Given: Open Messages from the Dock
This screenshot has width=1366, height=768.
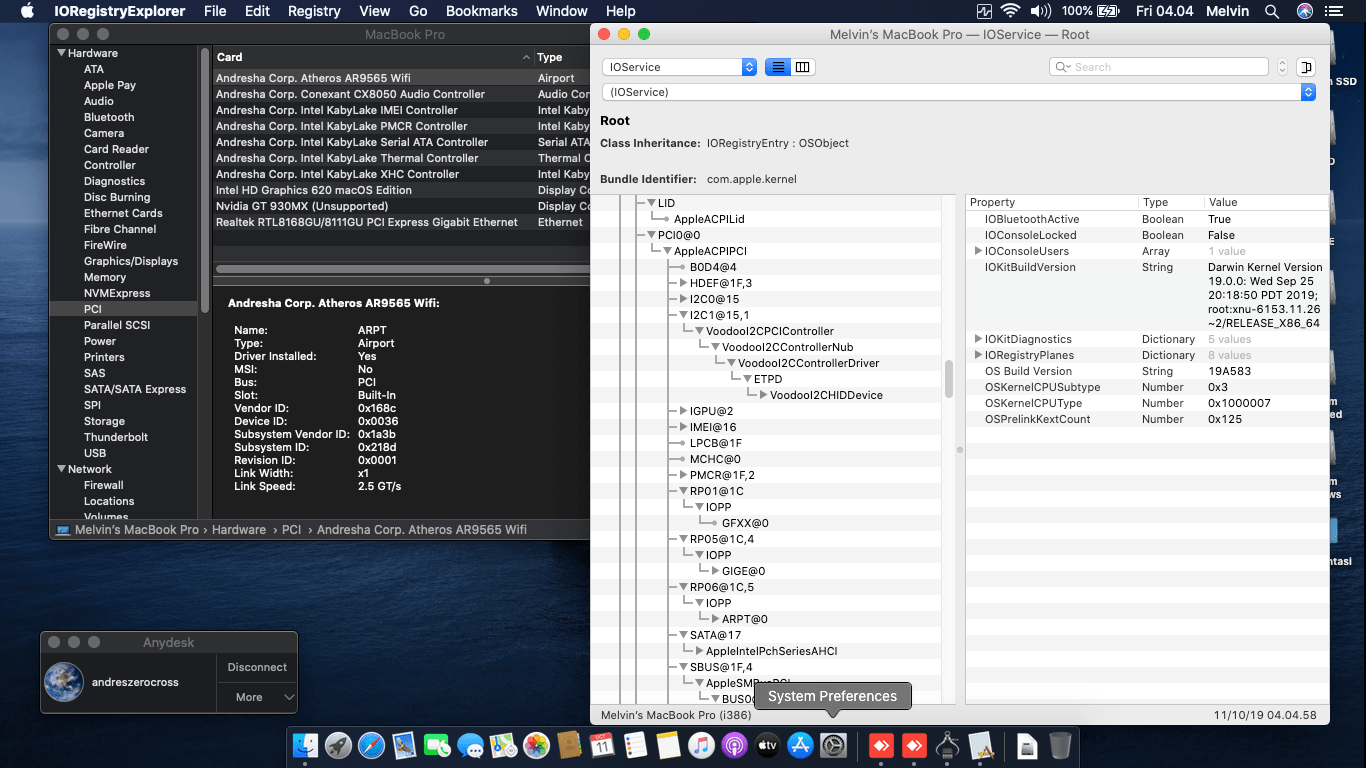Looking at the screenshot, I should [470, 745].
